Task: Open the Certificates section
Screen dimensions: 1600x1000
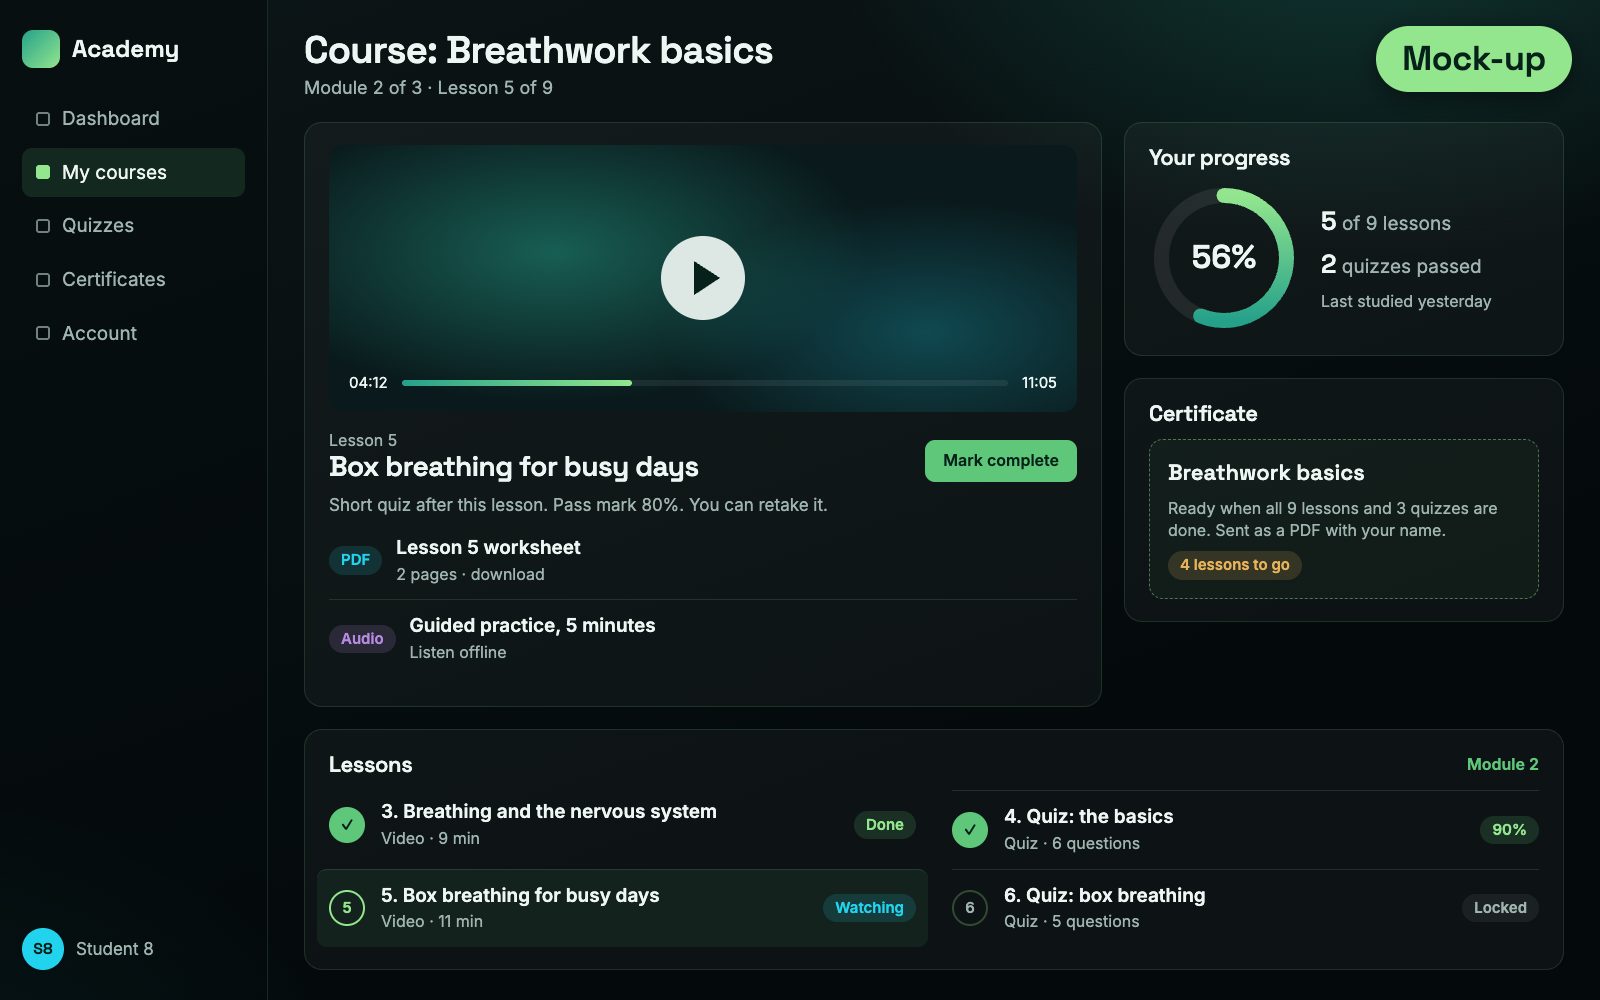Action: tap(133, 280)
